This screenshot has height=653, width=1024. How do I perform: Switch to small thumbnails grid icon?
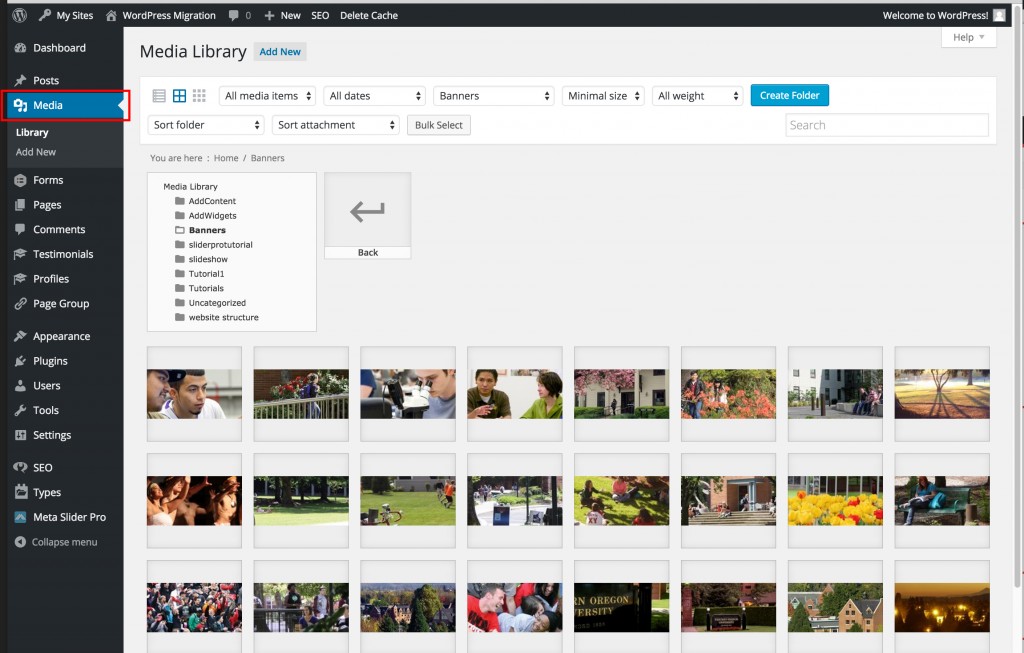coord(199,96)
